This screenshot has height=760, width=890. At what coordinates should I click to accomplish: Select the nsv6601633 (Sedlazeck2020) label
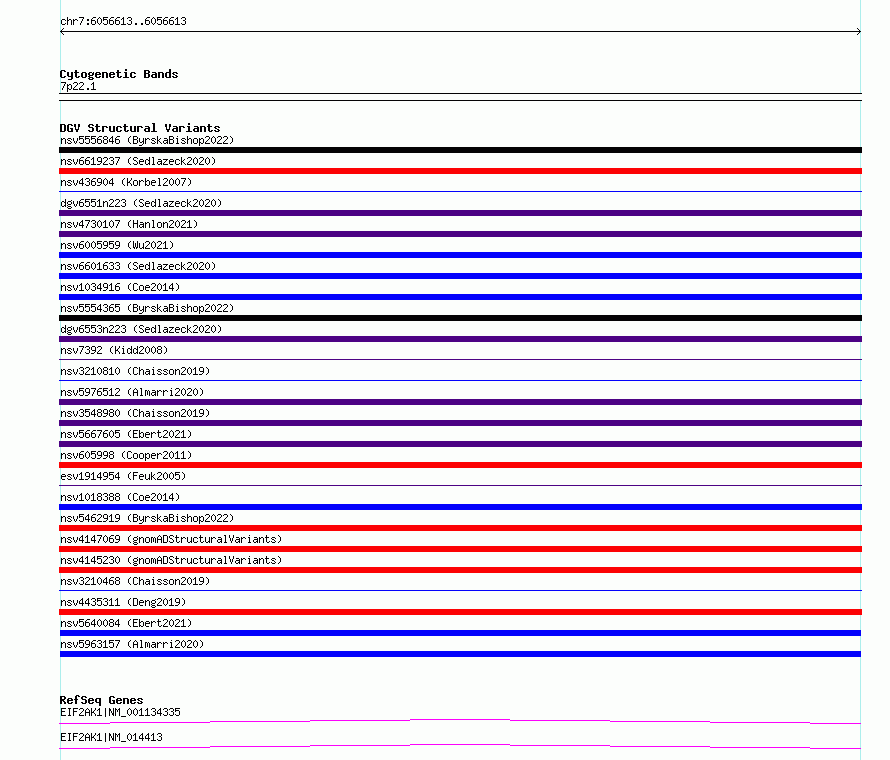(x=138, y=266)
